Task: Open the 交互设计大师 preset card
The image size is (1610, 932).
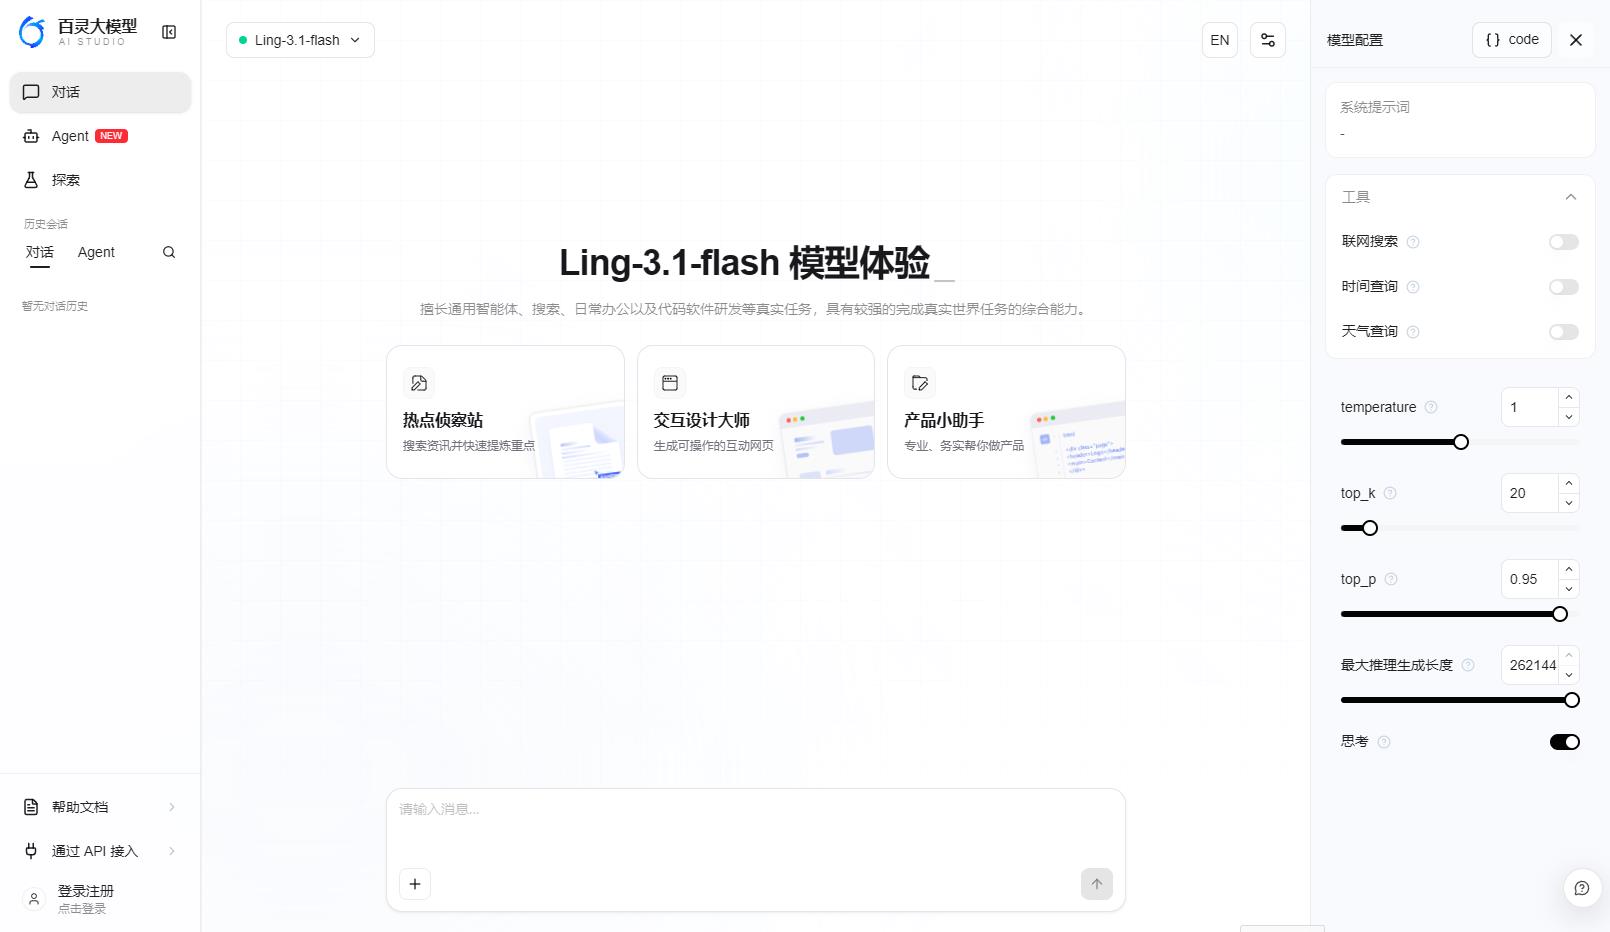Action: 756,412
